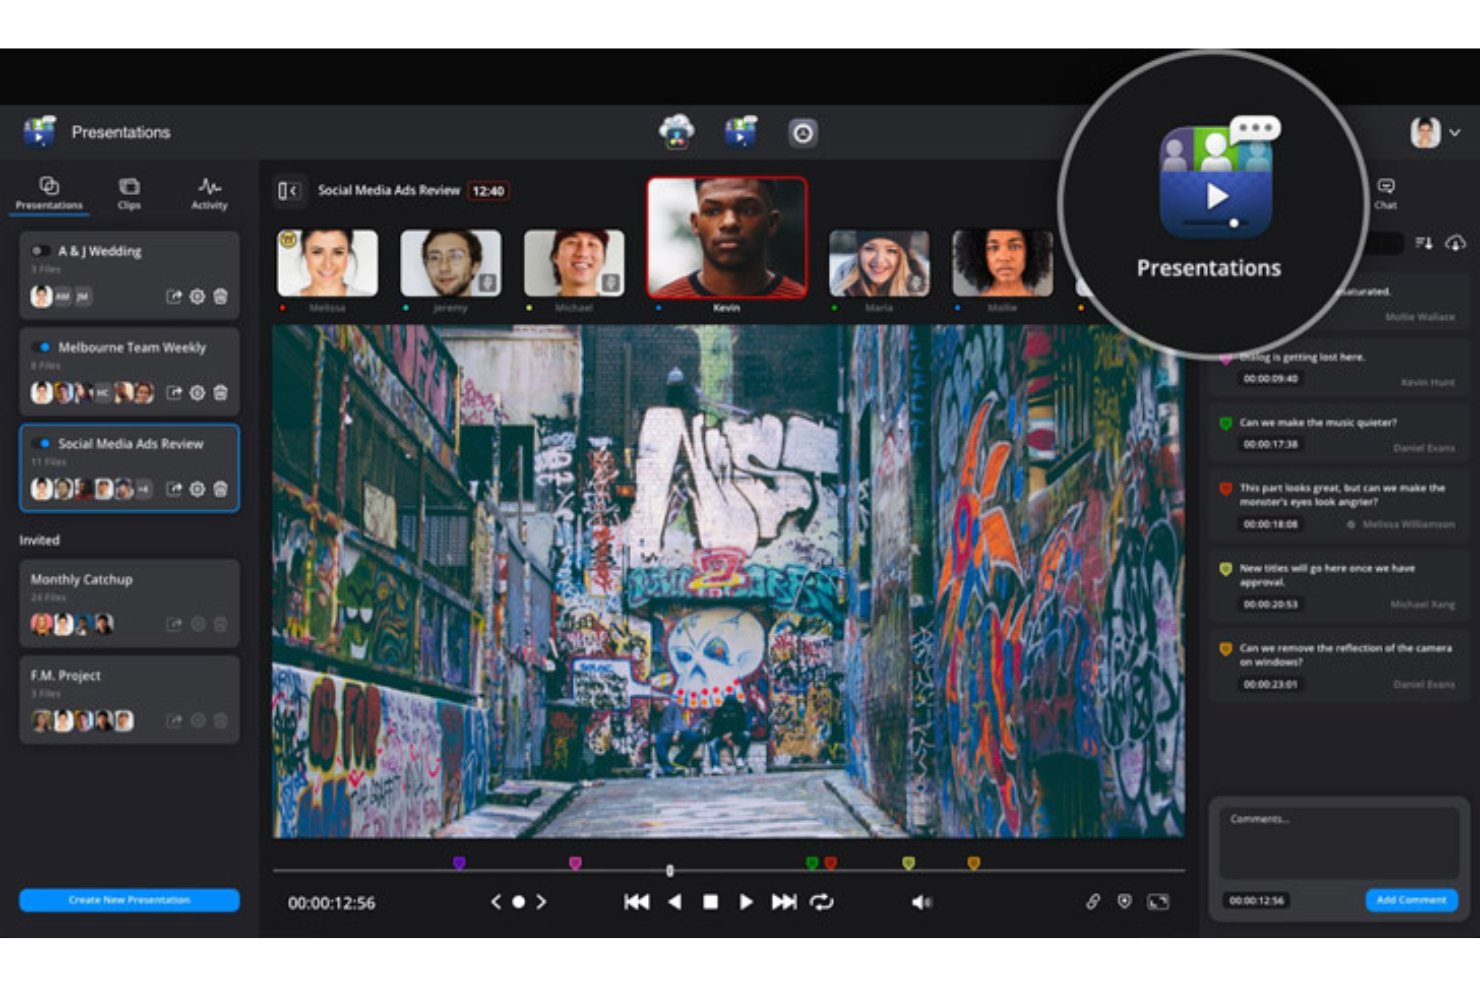Jump to comment timecode 00:00:18:08
Screen dimensions: 1480x987
click(x=1270, y=524)
